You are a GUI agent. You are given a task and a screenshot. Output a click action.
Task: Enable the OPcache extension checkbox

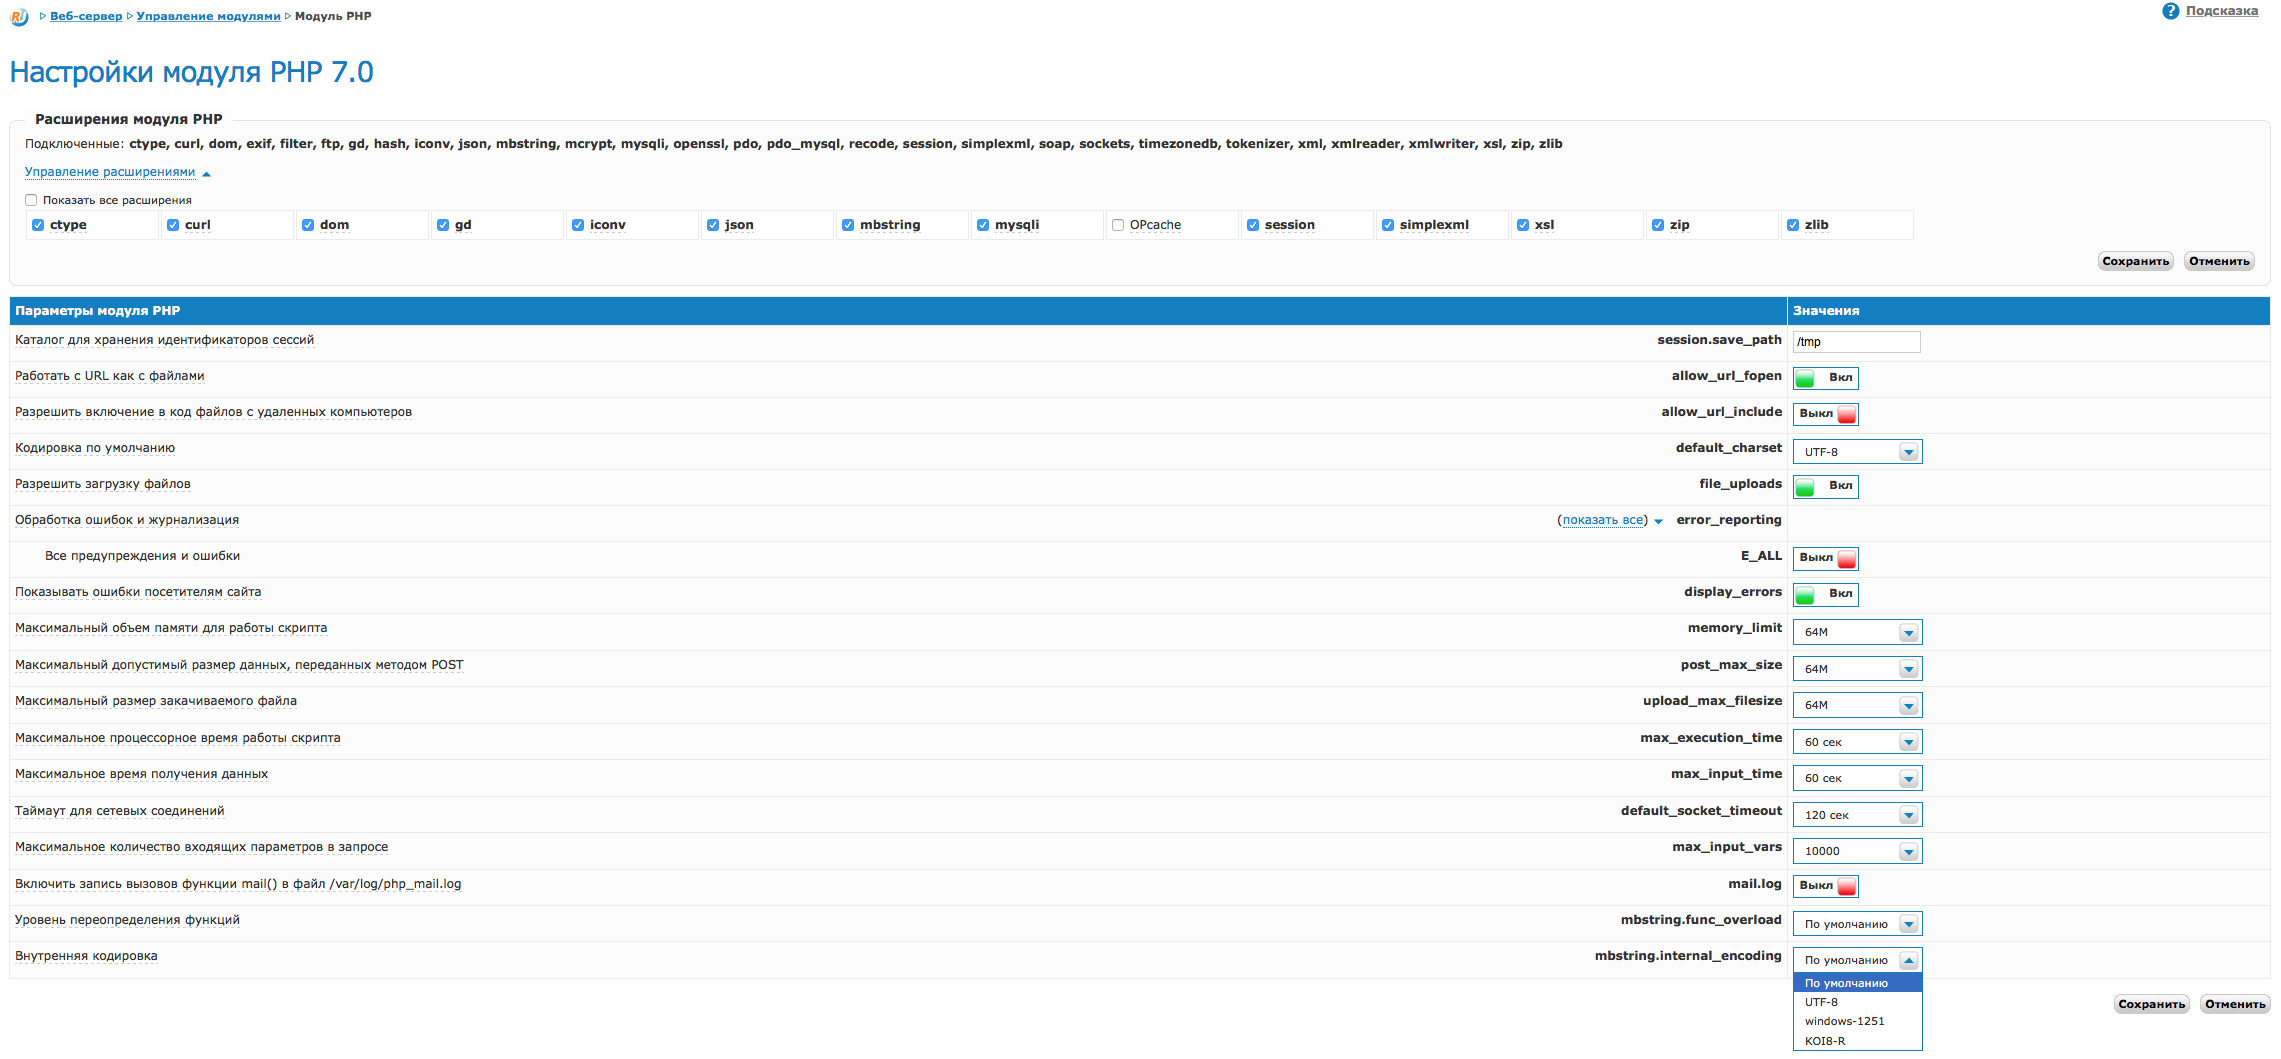click(x=1118, y=225)
